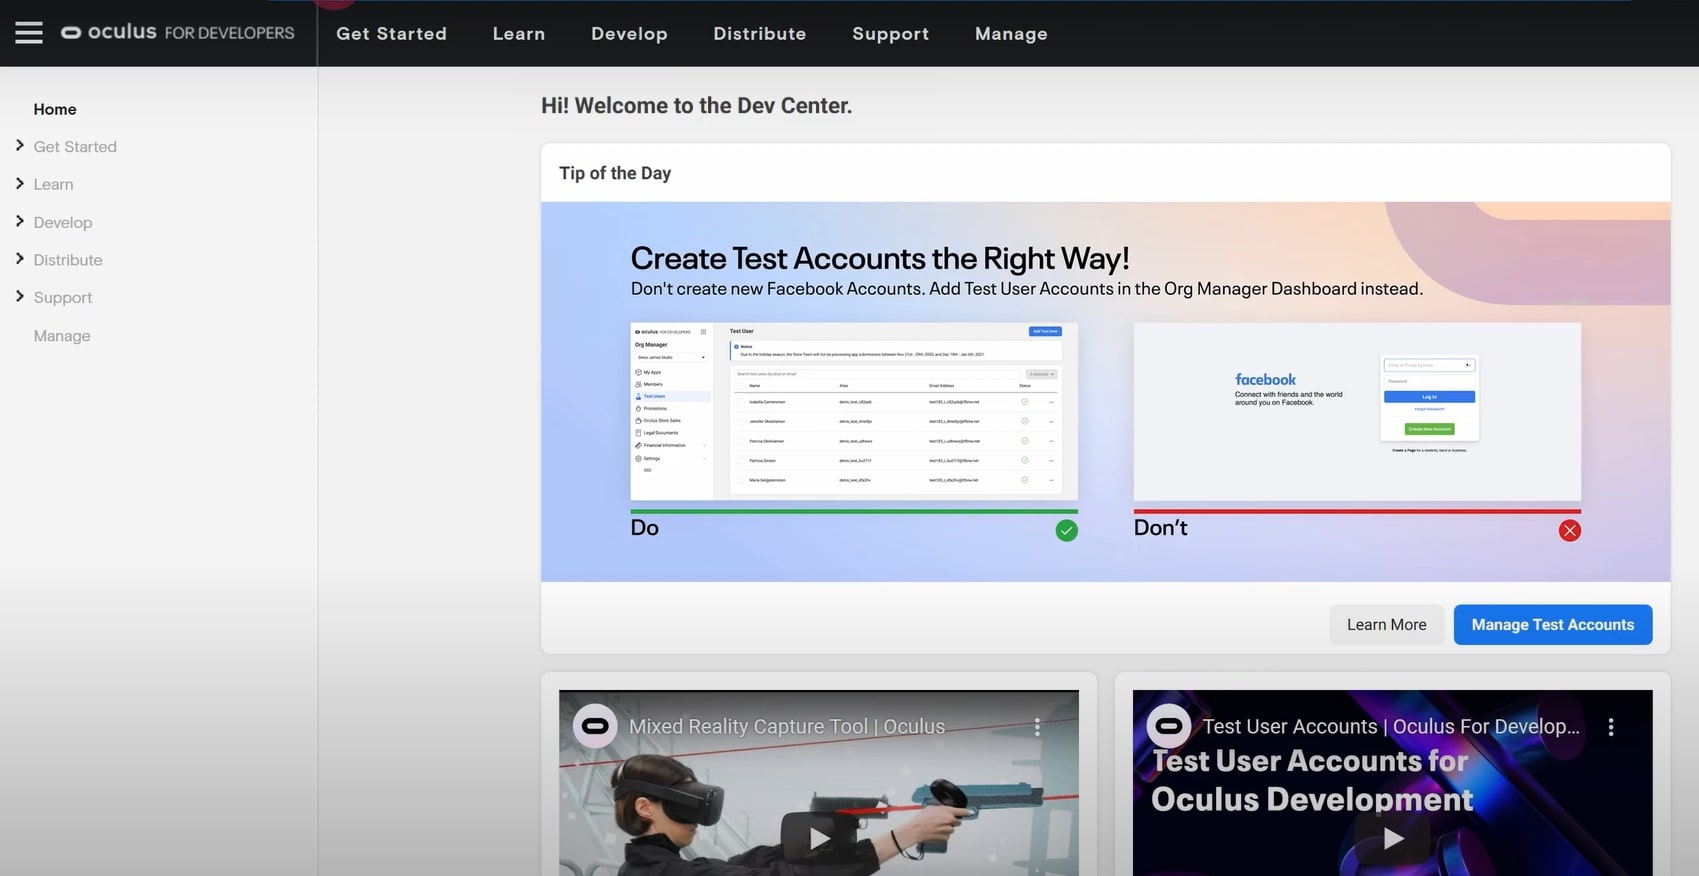Click Oculus channel avatar on Mixed Reality video
Image resolution: width=1699 pixels, height=876 pixels.
[594, 726]
